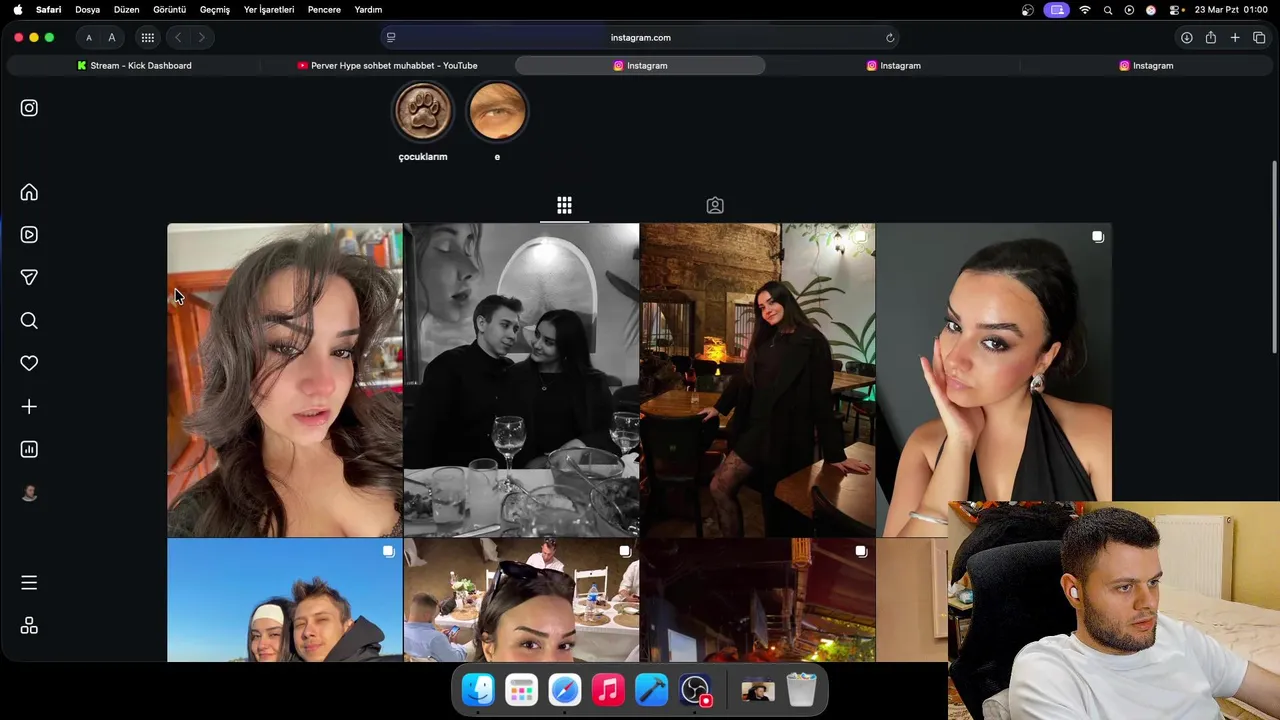
Task: Go forward with Safari forward arrow
Action: (201, 38)
